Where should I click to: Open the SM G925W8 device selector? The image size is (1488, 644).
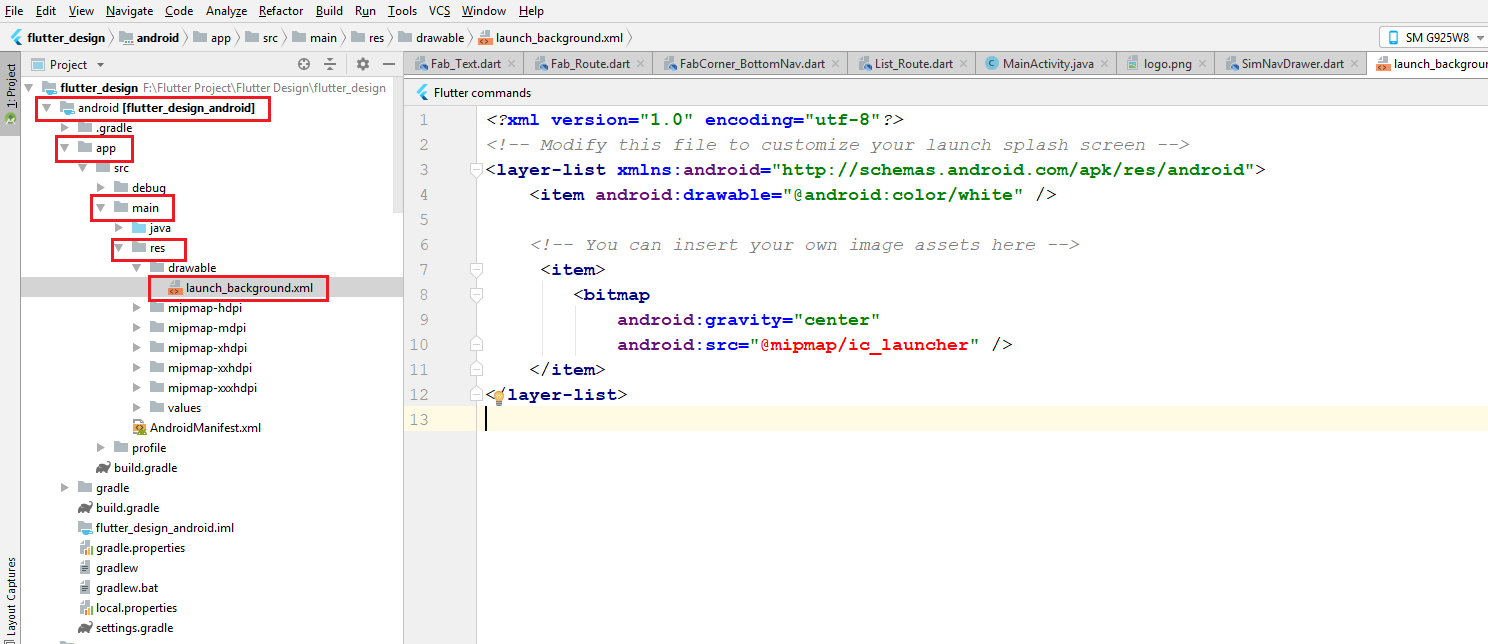[1433, 37]
